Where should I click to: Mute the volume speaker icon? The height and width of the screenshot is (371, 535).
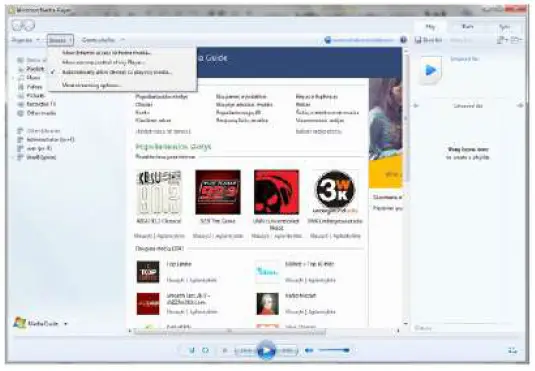click(x=309, y=350)
